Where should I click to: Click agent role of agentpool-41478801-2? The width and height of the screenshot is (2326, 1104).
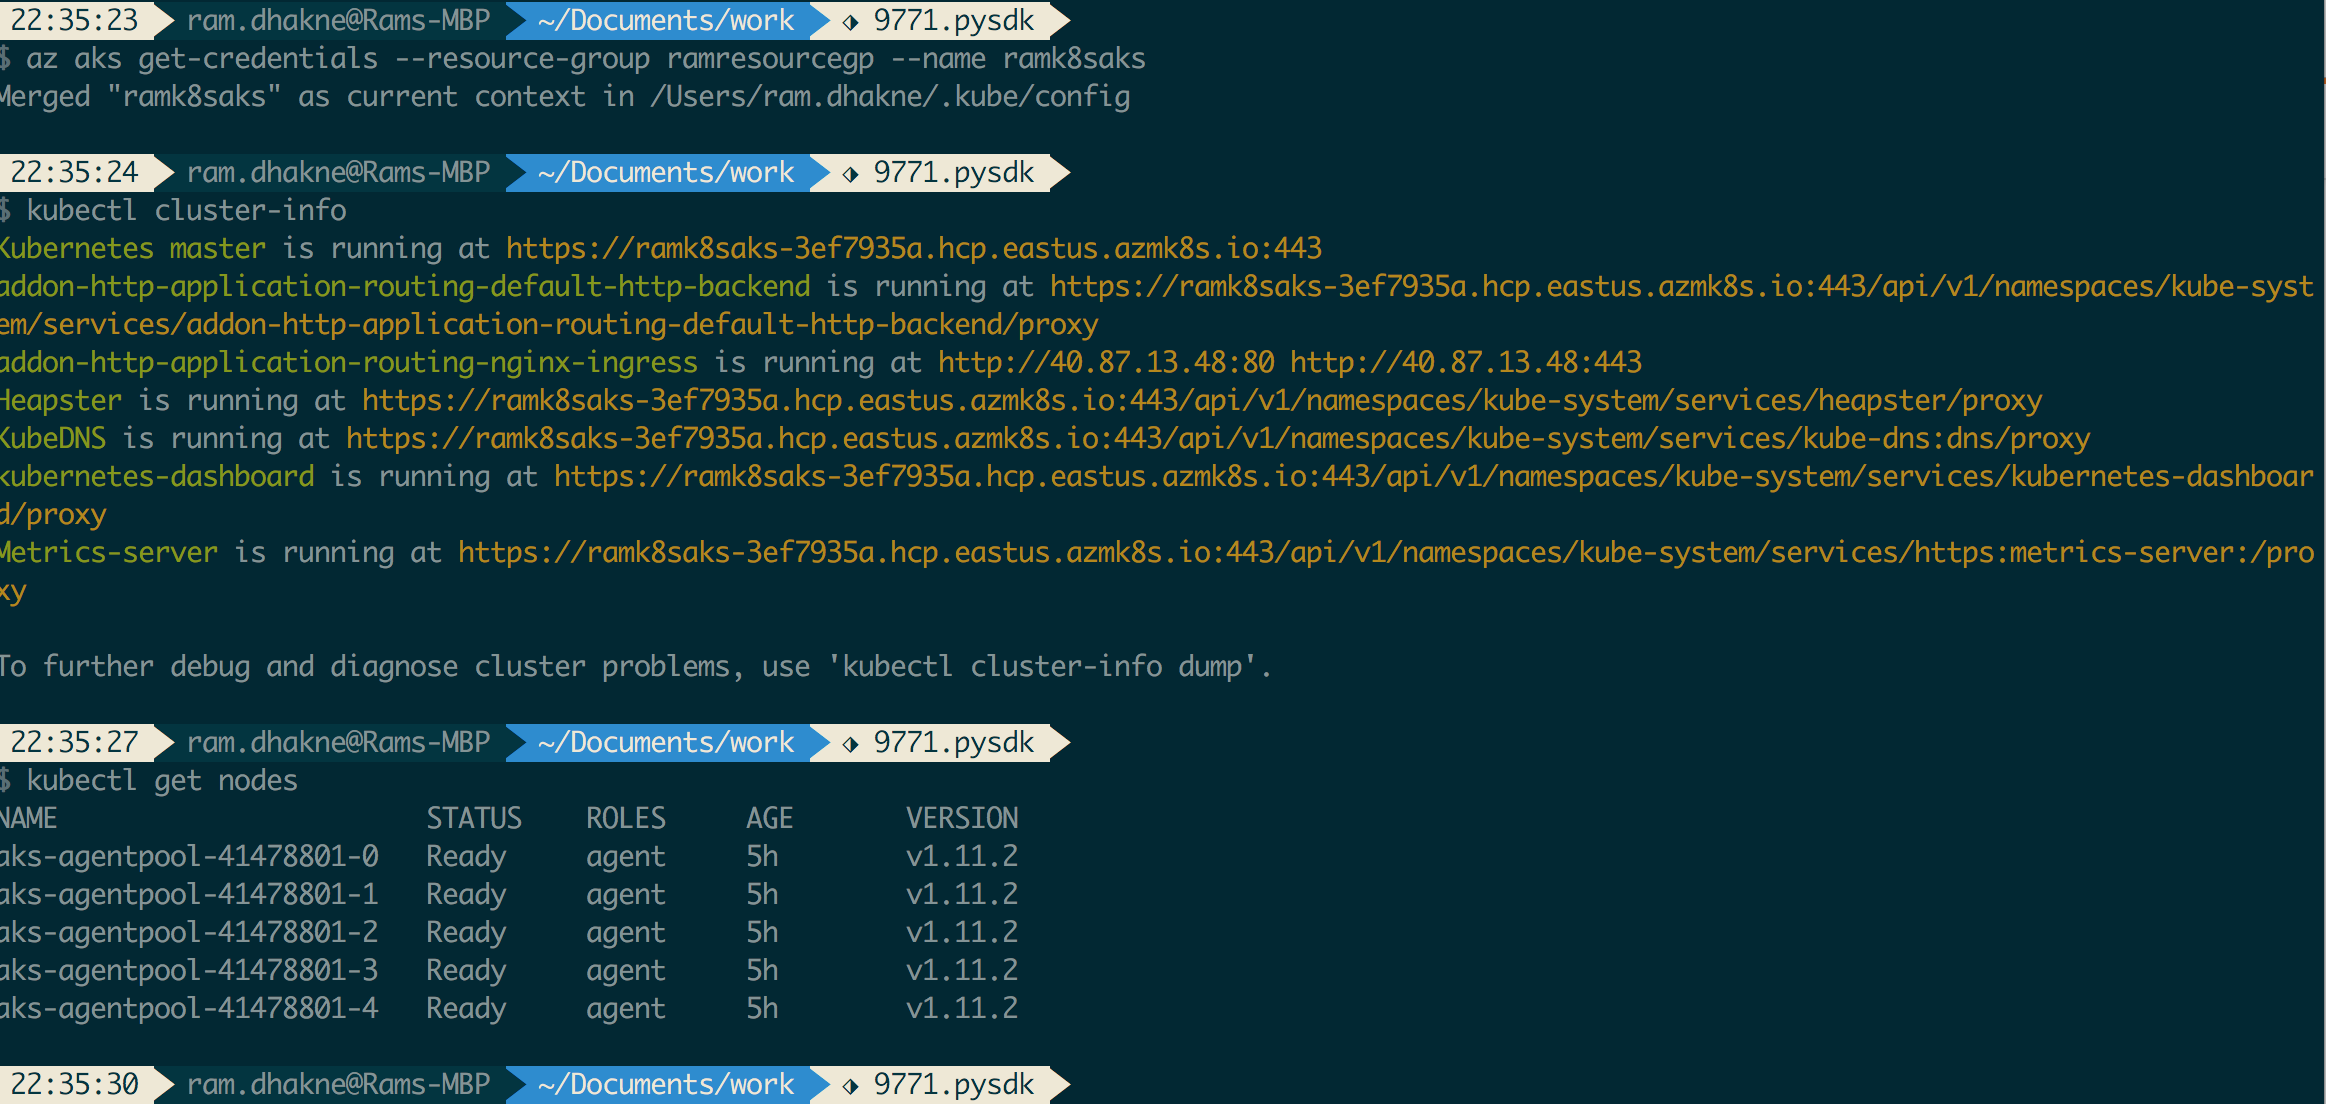tap(626, 934)
